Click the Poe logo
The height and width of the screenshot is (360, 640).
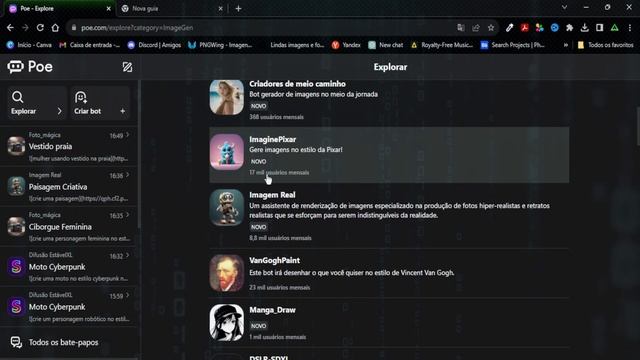30,67
